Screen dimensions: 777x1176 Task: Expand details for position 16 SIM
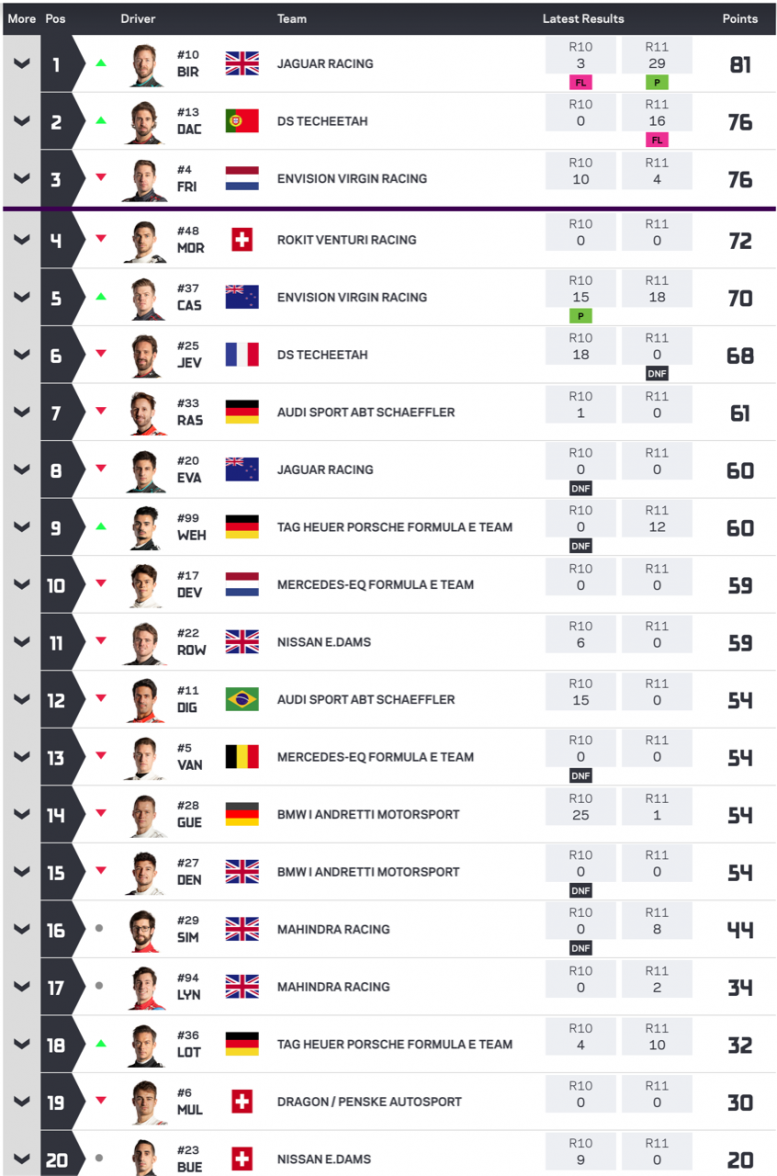click(21, 930)
